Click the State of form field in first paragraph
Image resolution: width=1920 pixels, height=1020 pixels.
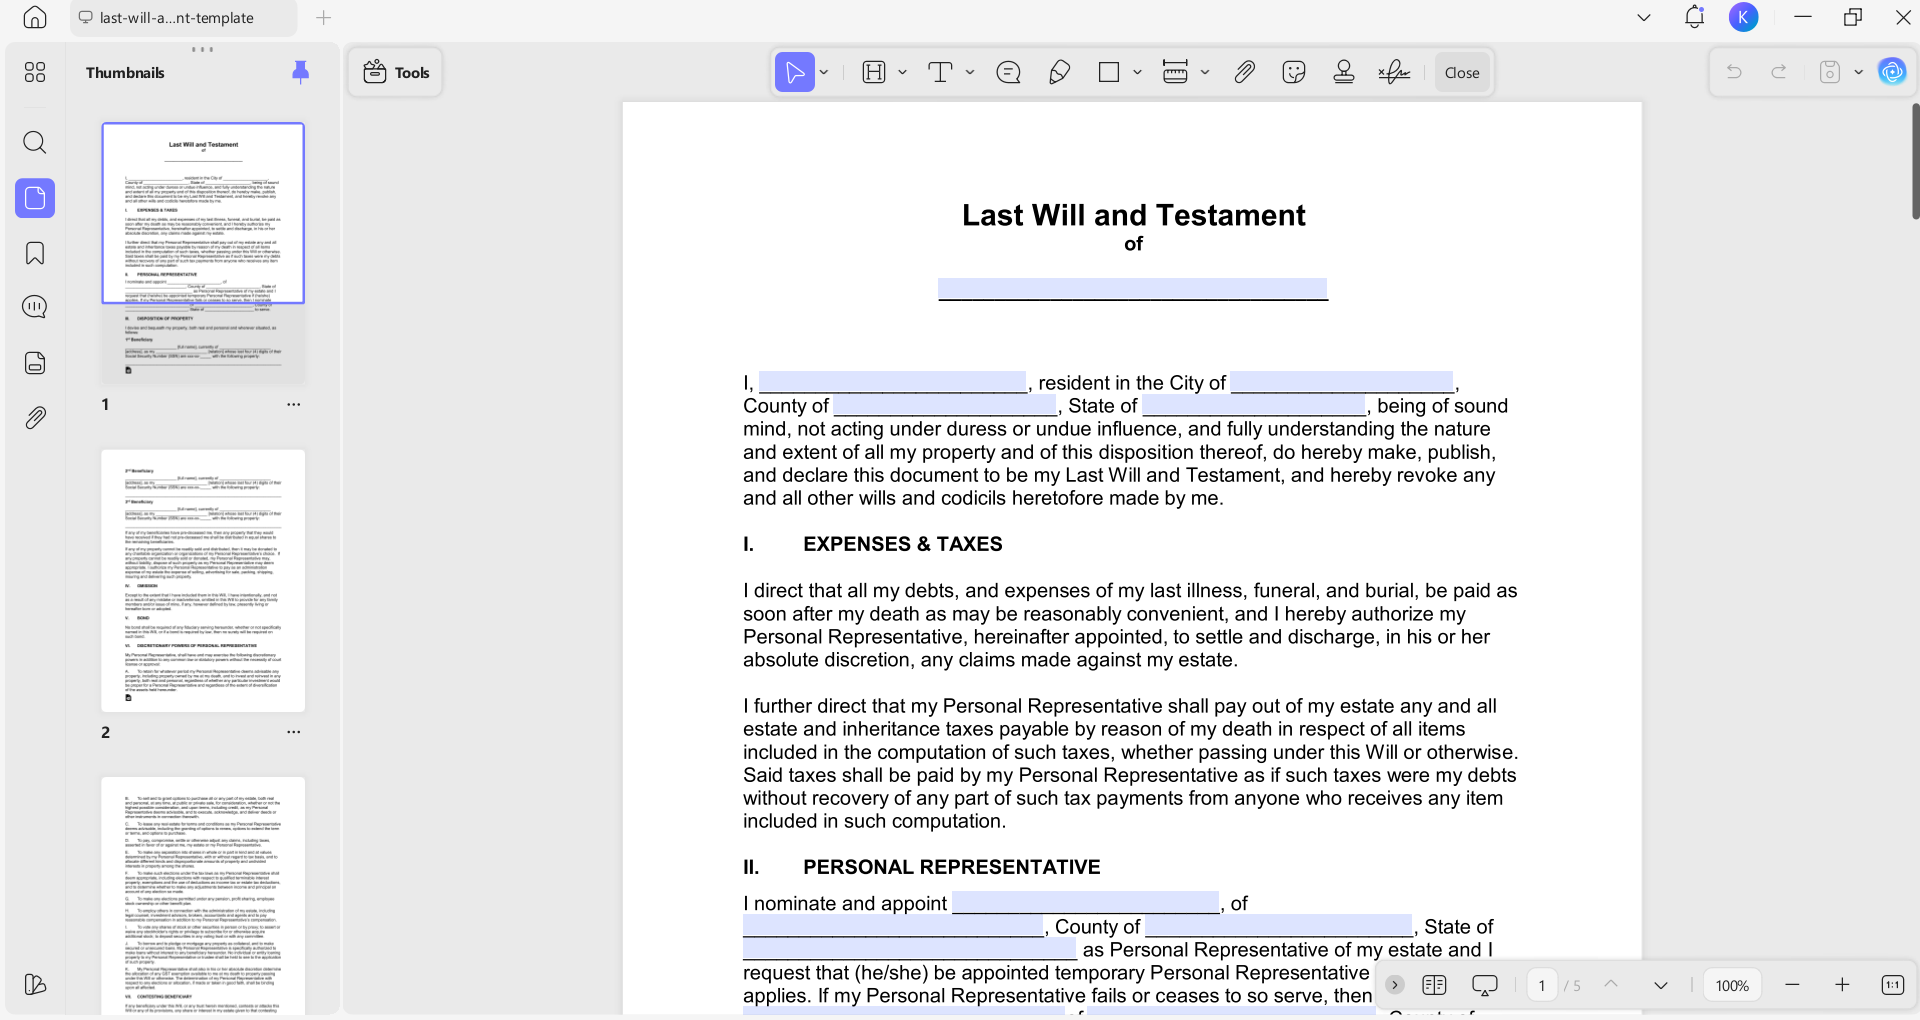(1254, 405)
